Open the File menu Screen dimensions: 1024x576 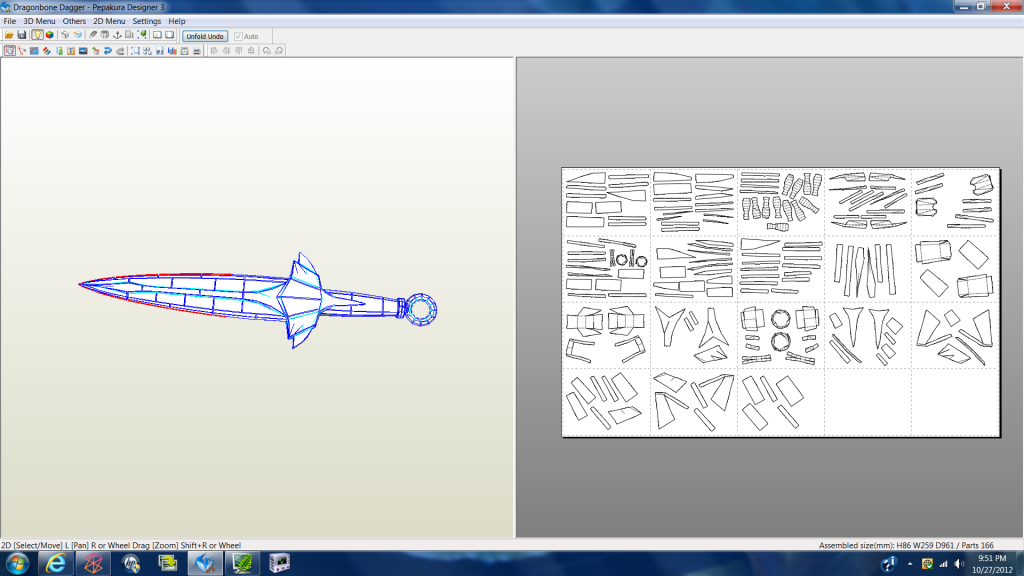10,21
